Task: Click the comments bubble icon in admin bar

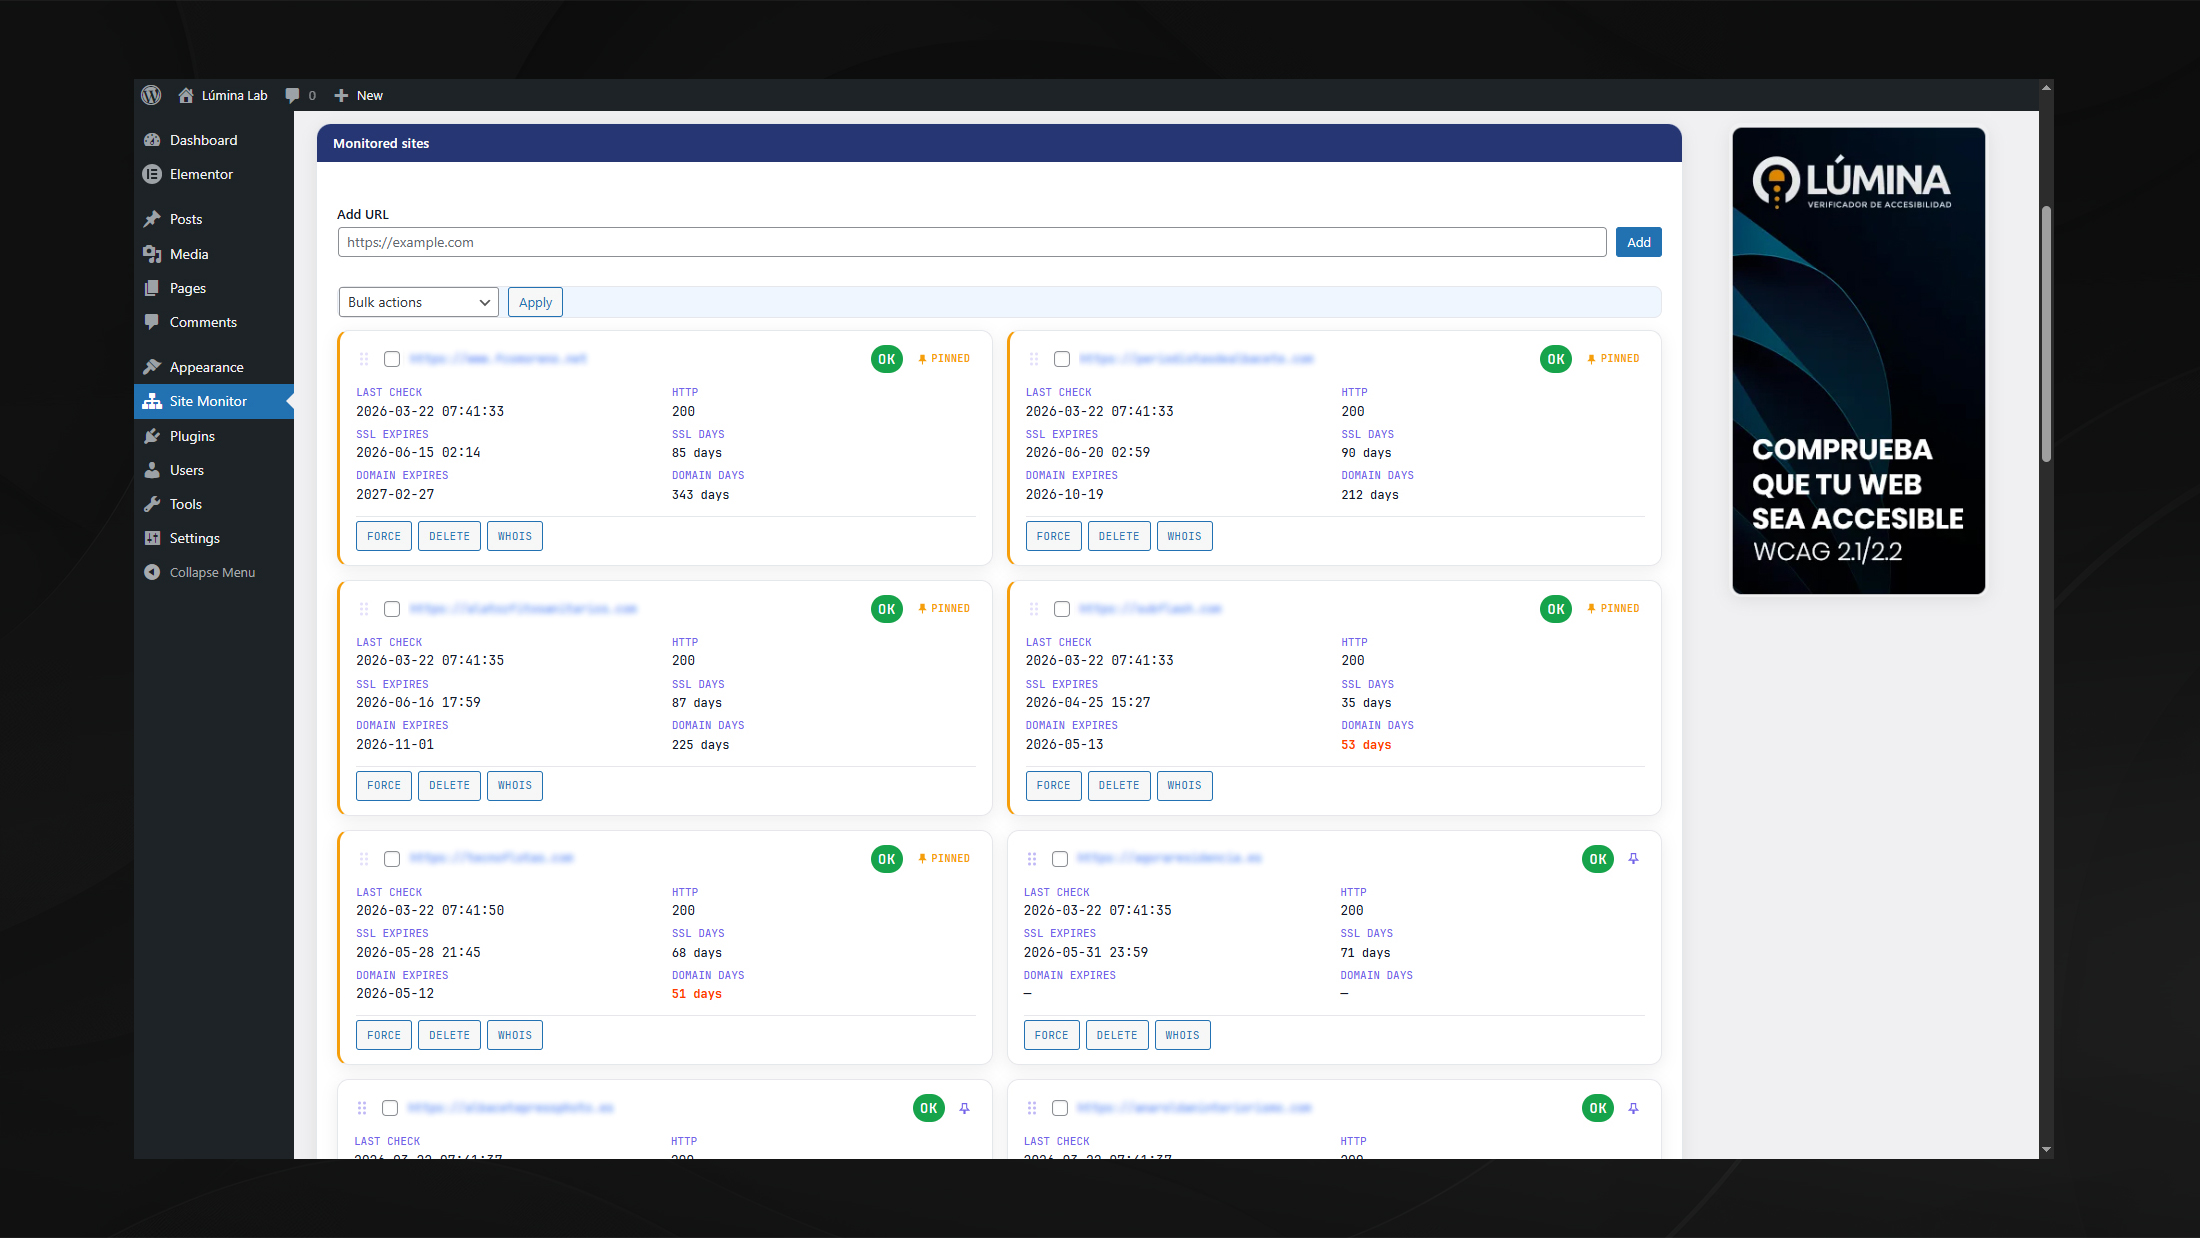Action: point(292,95)
